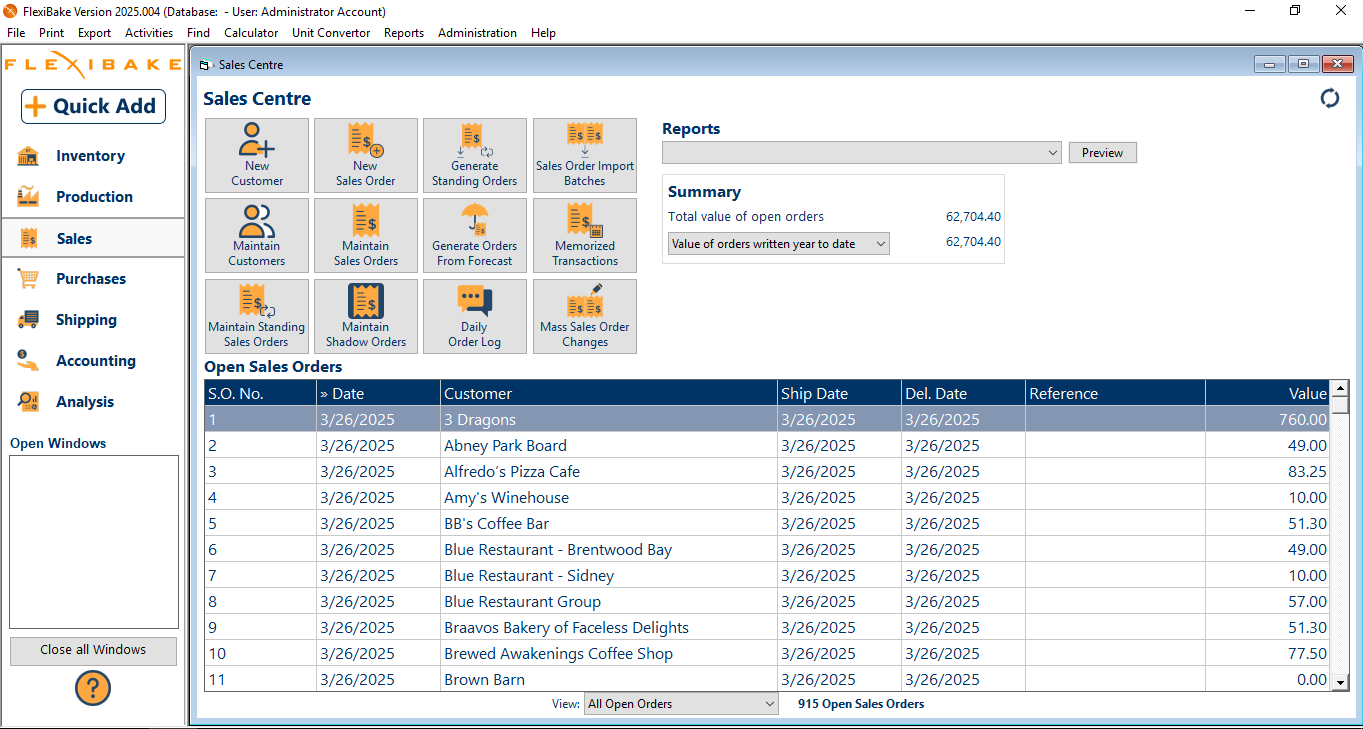Click the Quick Add button
The height and width of the screenshot is (729, 1363).
pos(93,106)
